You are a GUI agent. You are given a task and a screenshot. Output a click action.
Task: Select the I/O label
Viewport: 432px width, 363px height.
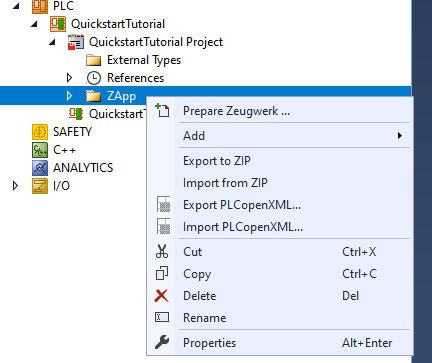point(61,186)
